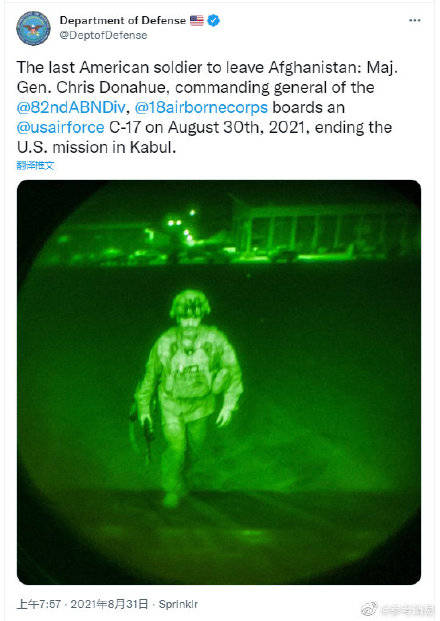Open the @18airbornecorps mention
Screen dimensions: 440x621
(x=201, y=108)
